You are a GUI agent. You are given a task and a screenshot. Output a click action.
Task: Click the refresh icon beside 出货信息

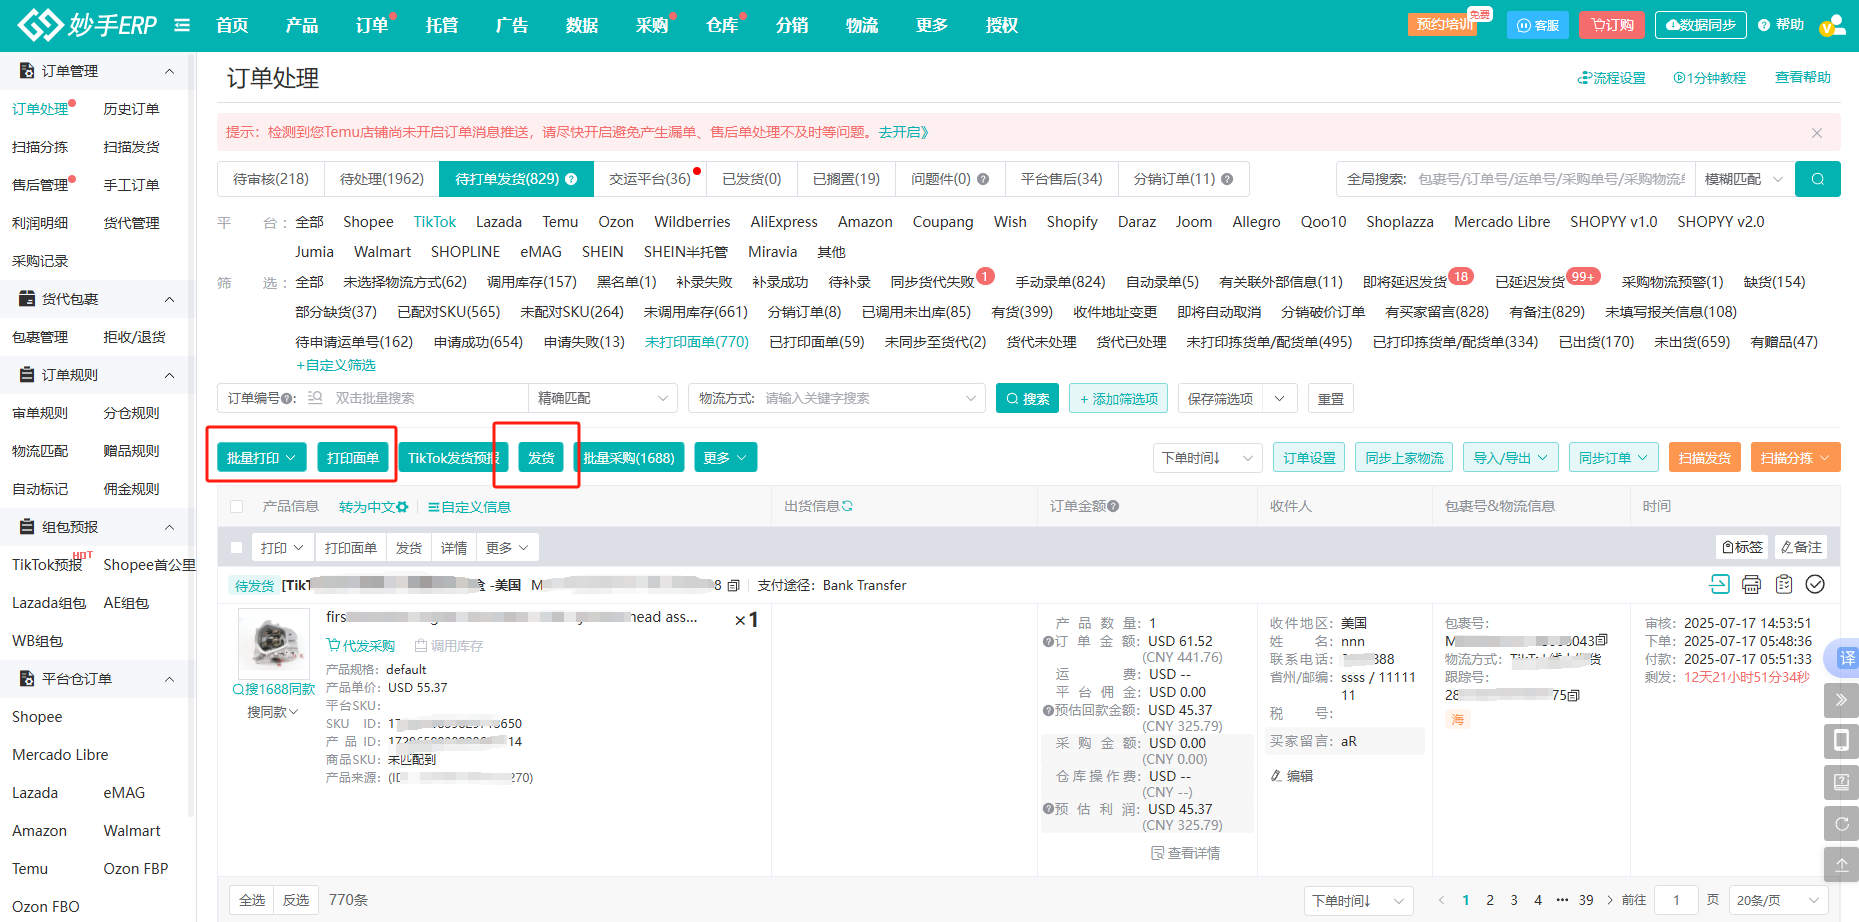pyautogui.click(x=847, y=506)
